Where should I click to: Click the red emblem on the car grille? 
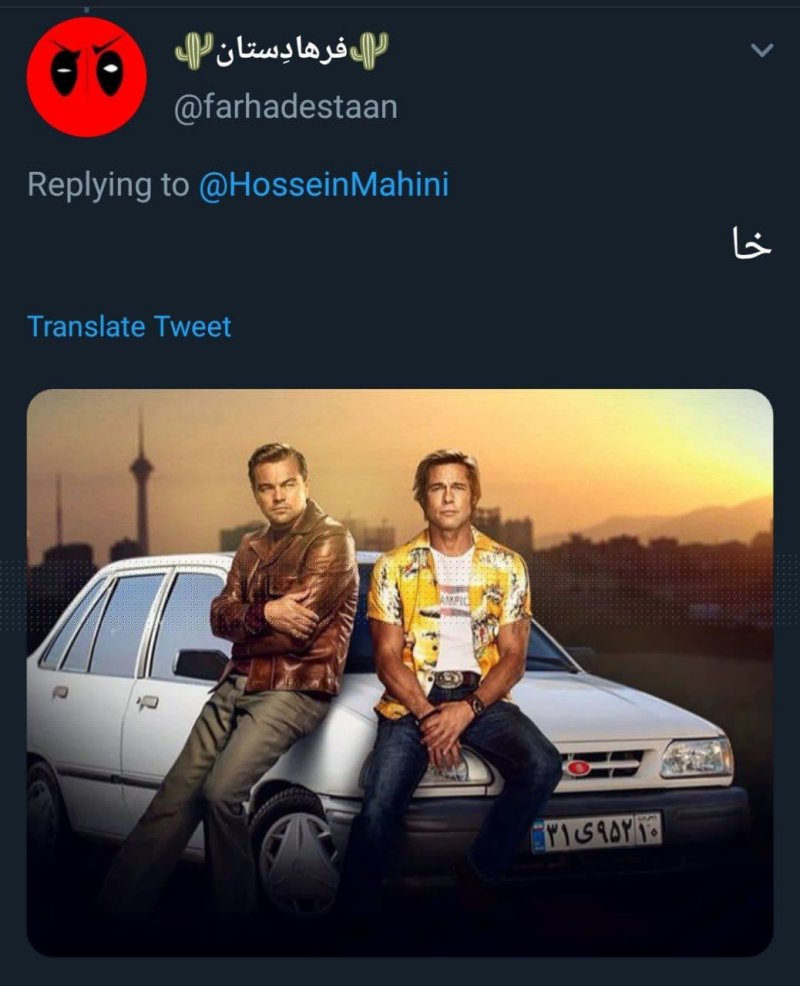[x=579, y=767]
